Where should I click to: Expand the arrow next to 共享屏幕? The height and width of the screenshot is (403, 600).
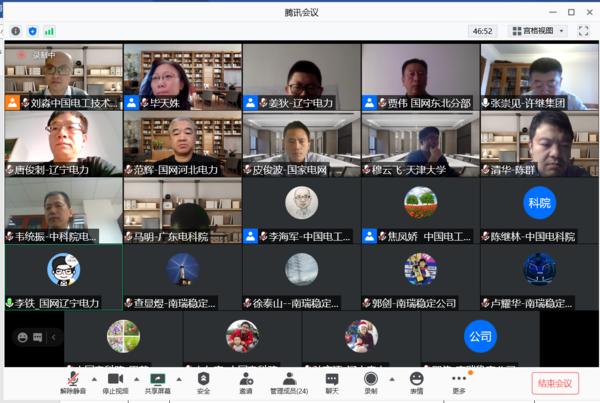pos(179,379)
